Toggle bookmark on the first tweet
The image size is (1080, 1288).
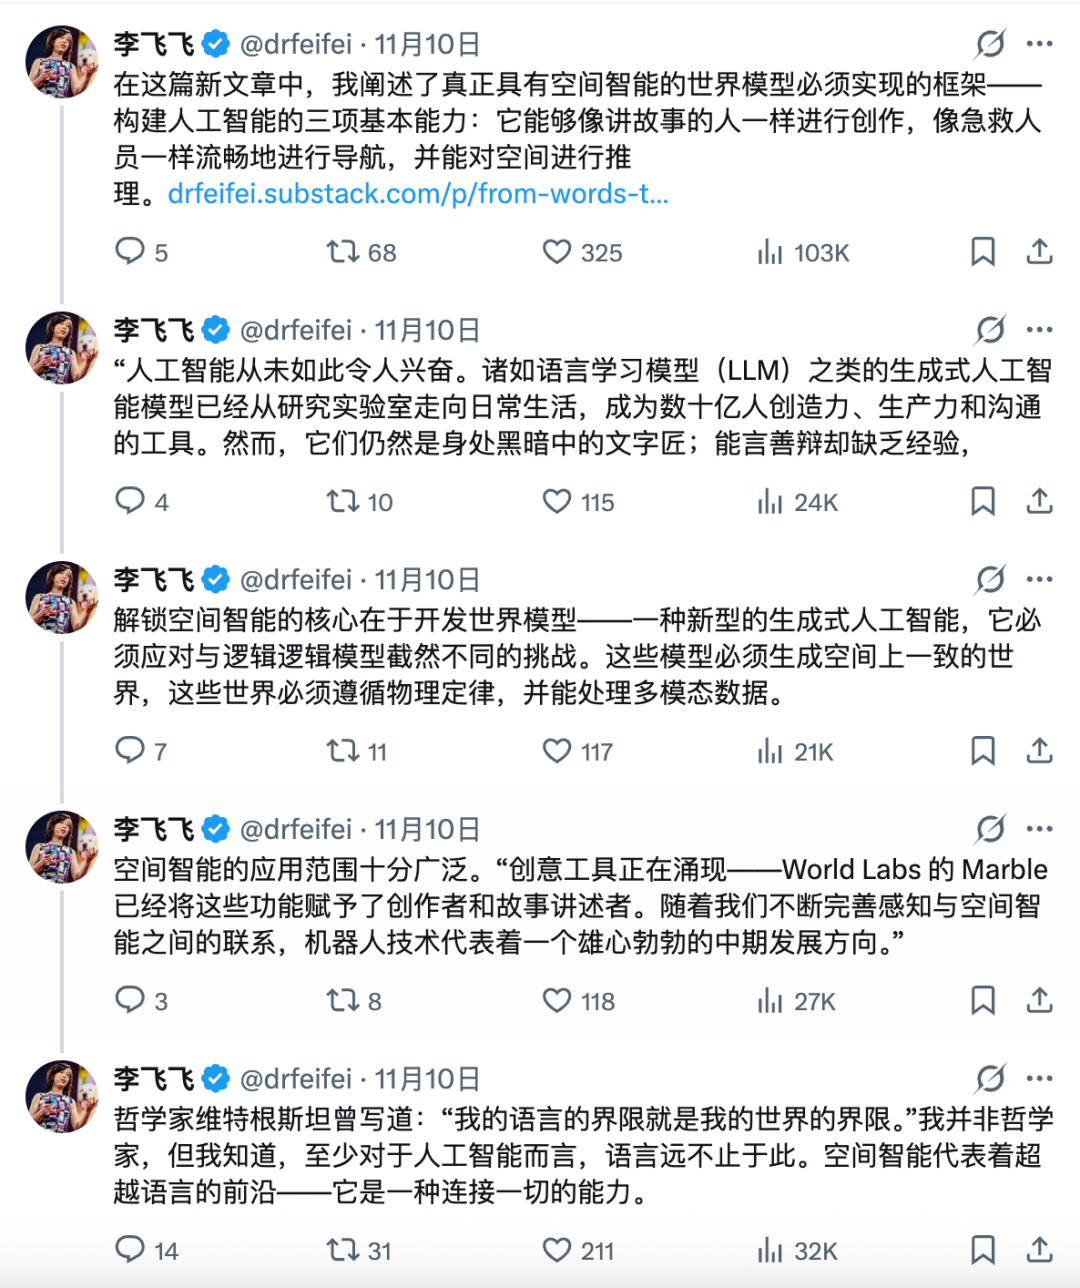click(x=984, y=253)
